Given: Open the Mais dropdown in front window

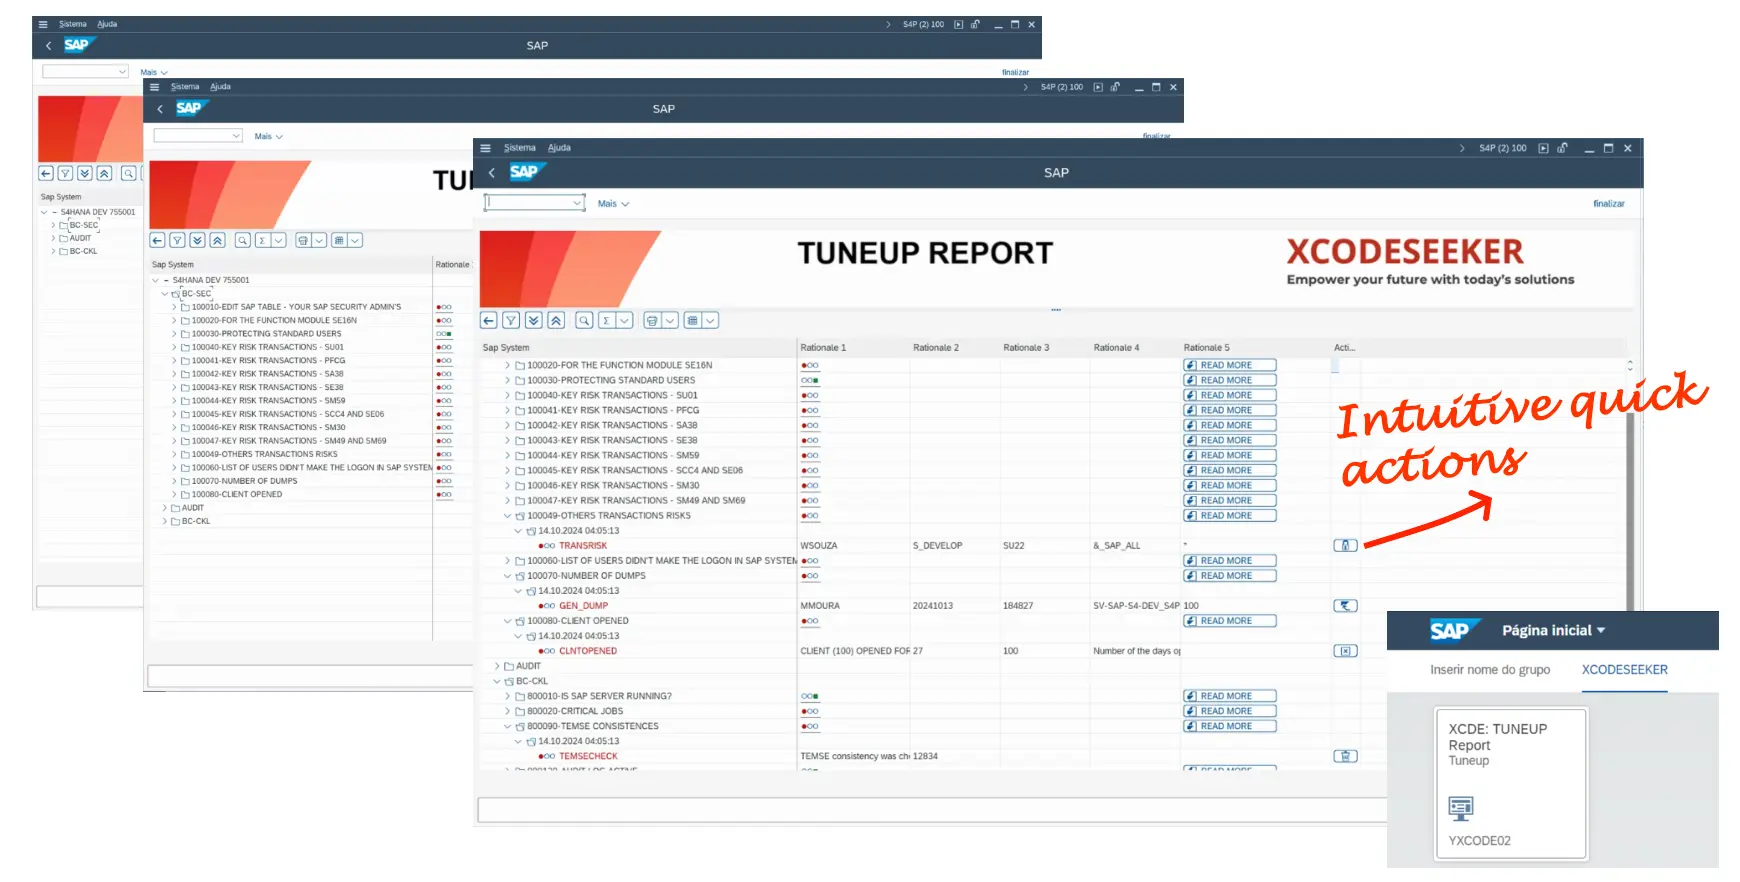Looking at the screenshot, I should [x=613, y=204].
